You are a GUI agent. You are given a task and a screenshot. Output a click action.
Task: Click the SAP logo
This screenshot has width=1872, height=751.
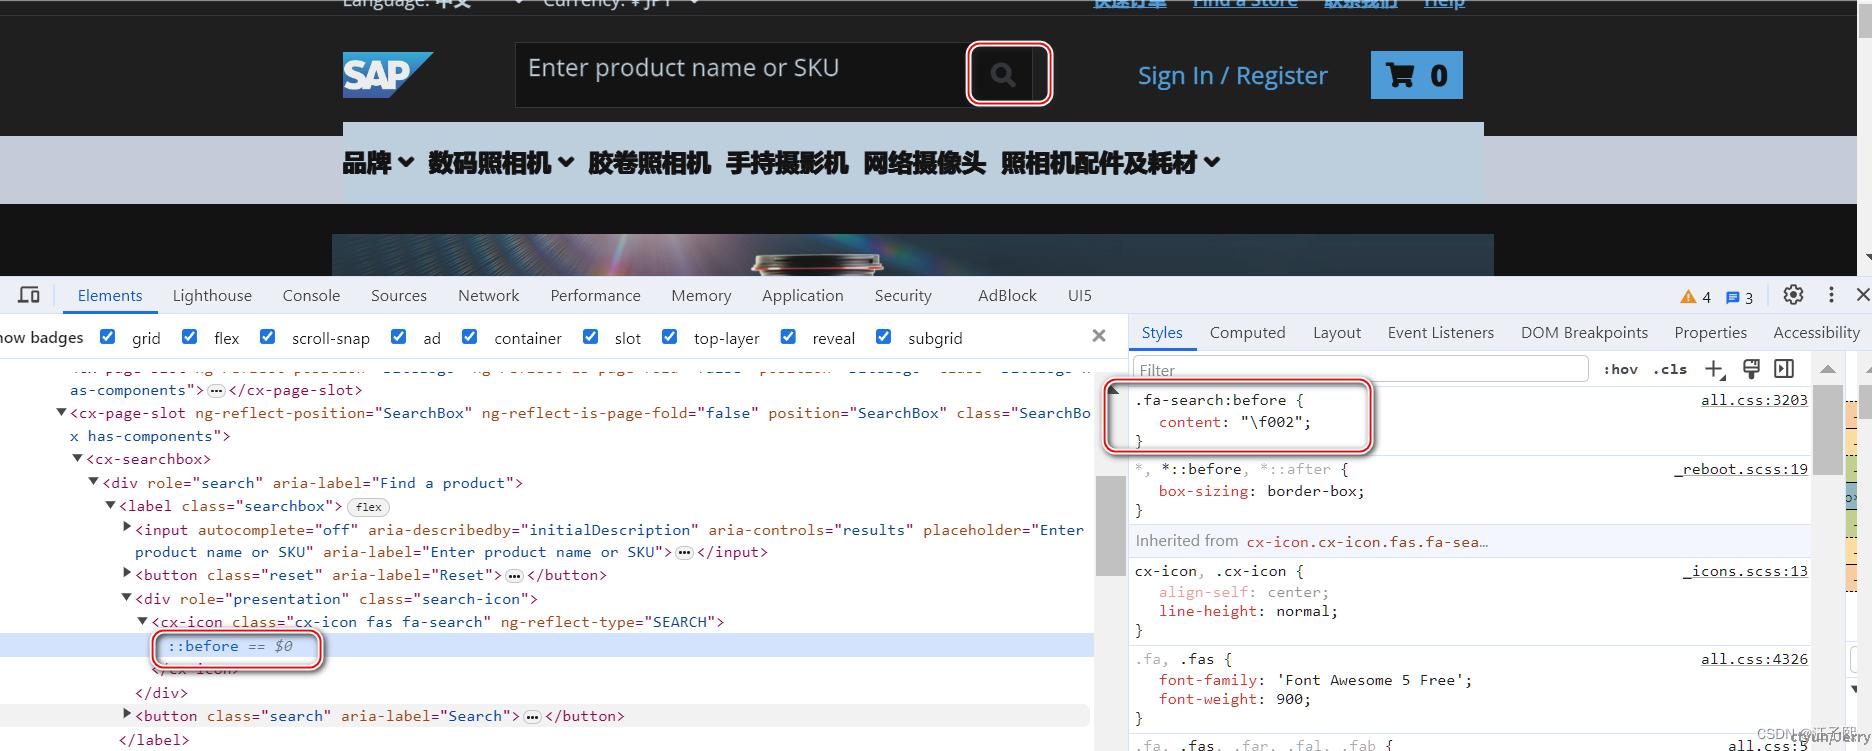coord(388,75)
